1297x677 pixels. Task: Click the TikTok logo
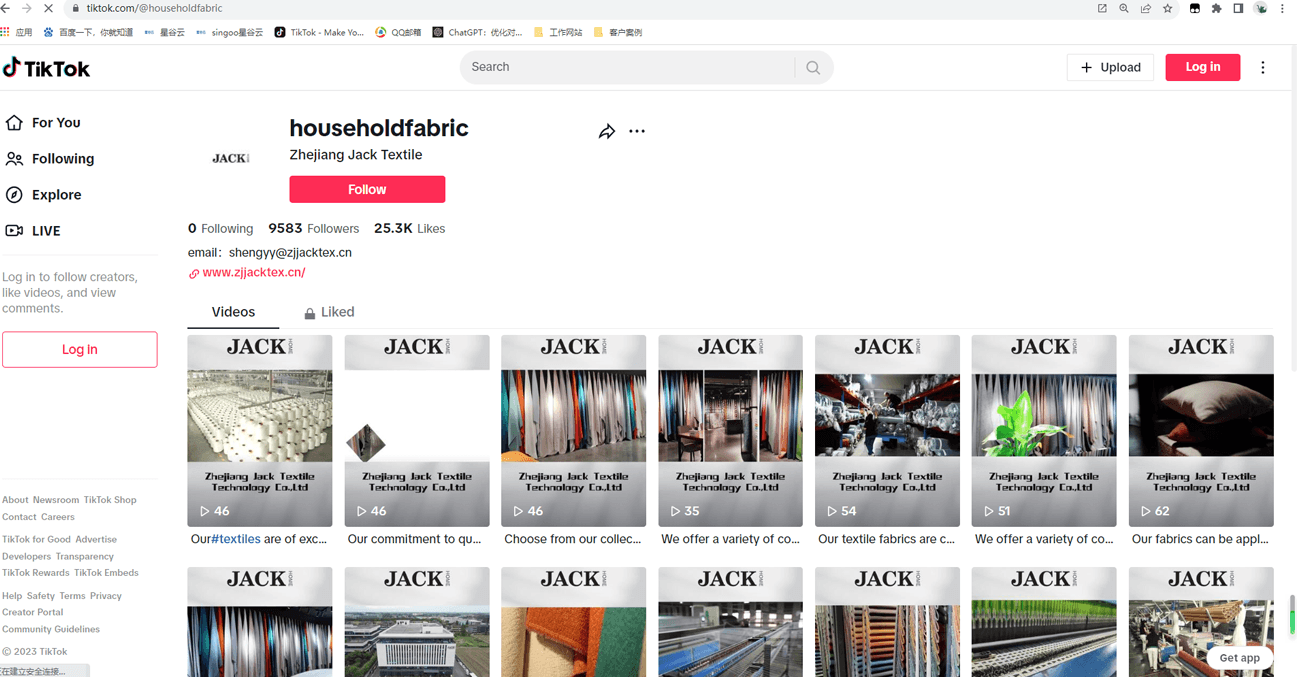point(47,68)
